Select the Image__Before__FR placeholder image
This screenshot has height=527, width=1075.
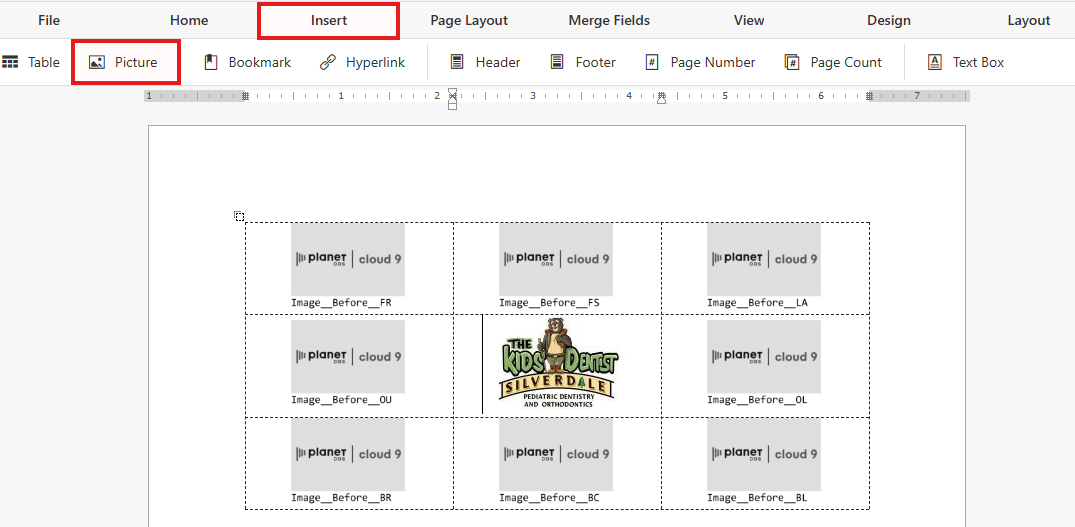point(348,259)
